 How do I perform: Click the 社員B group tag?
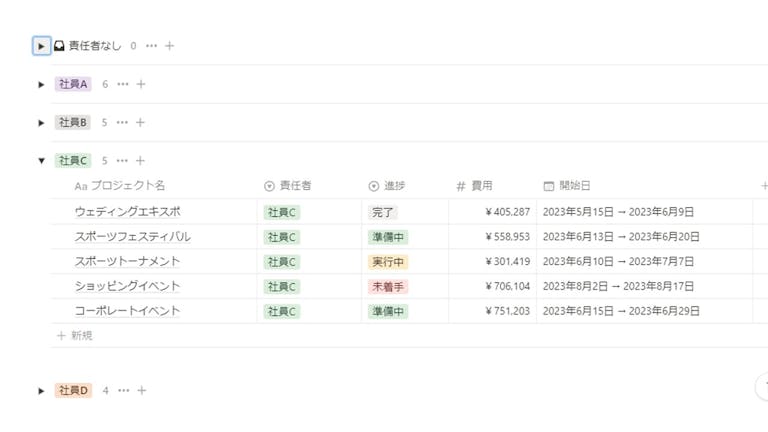point(72,122)
